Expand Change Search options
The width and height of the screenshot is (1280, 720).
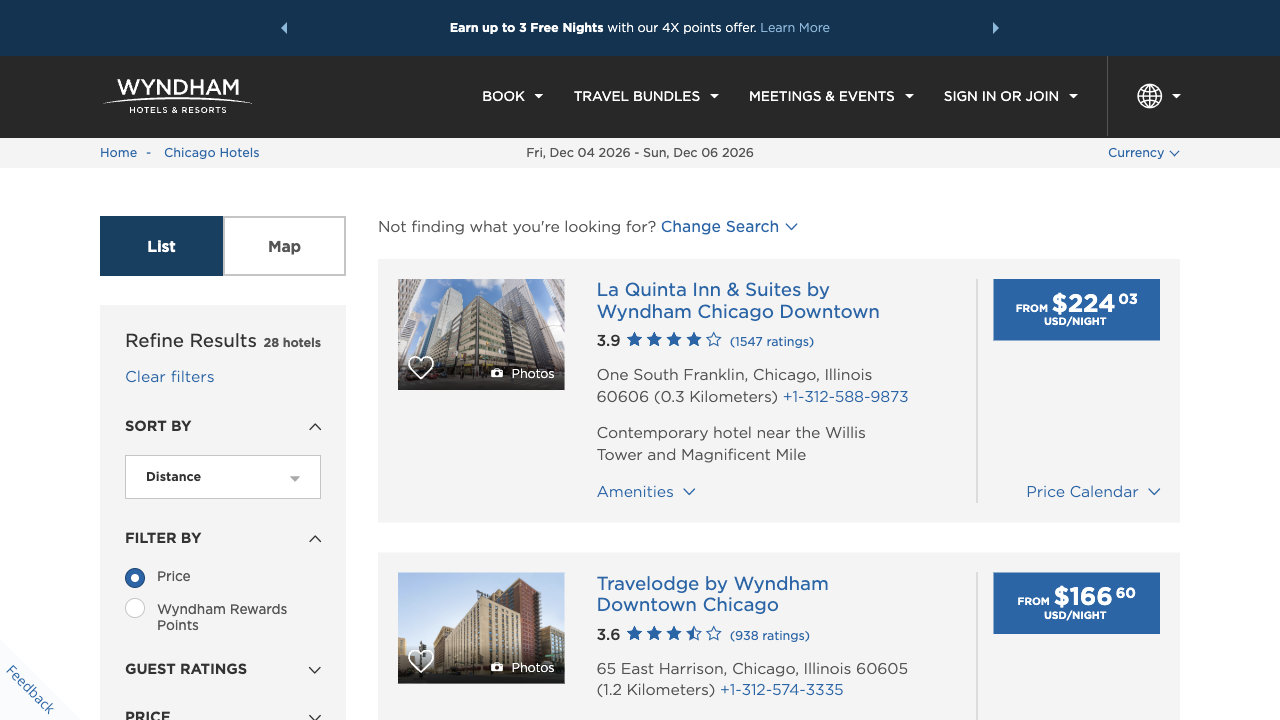[729, 227]
